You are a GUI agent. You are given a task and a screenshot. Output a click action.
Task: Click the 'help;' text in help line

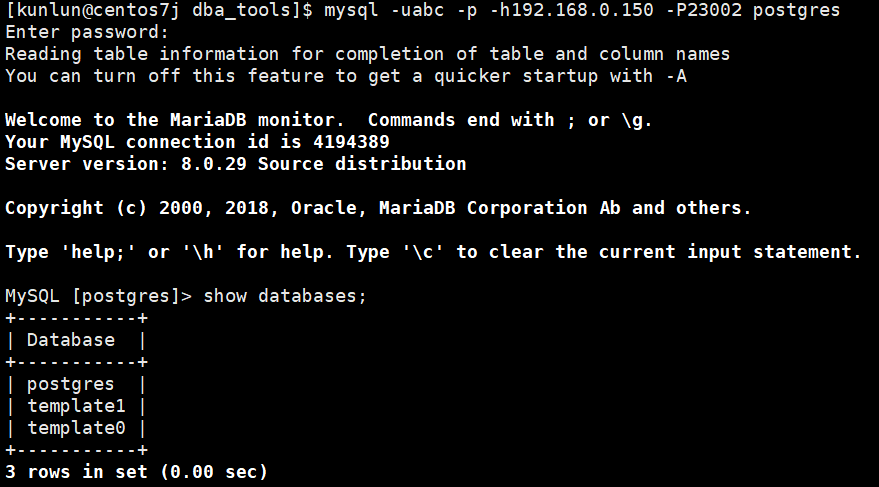click(x=99, y=252)
